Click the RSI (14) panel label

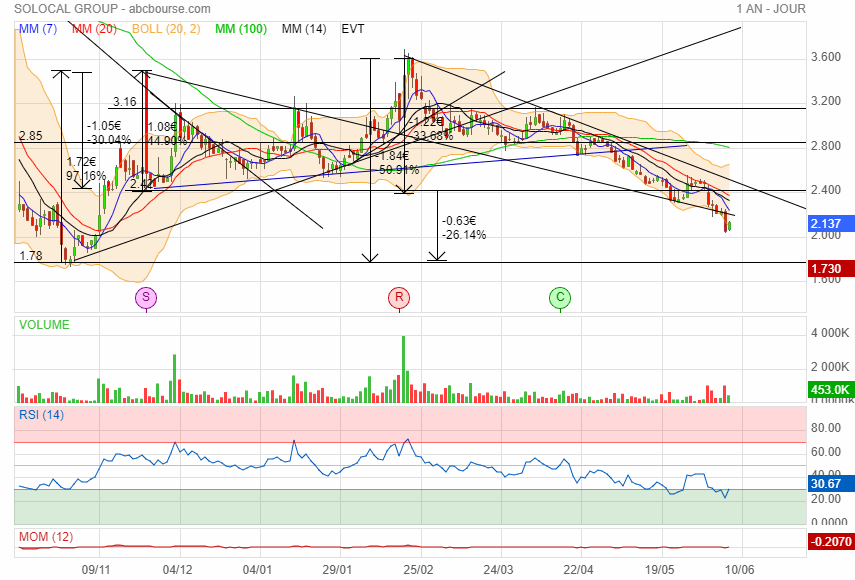click(41, 415)
